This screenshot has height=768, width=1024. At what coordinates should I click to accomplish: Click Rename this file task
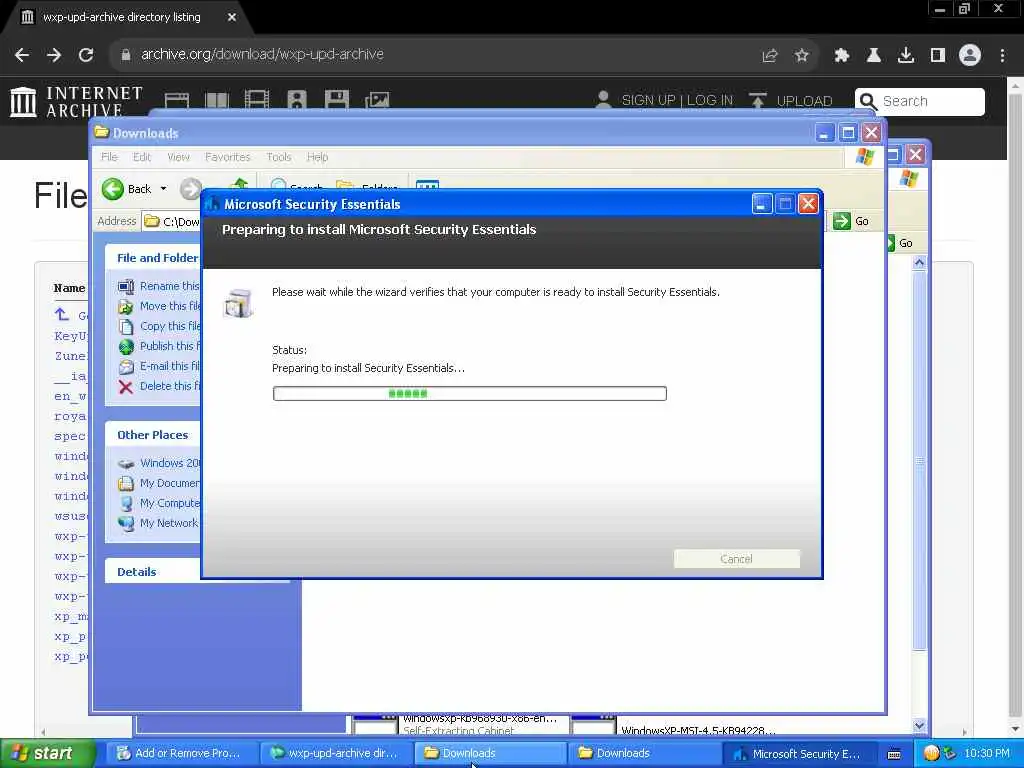pyautogui.click(x=161, y=286)
